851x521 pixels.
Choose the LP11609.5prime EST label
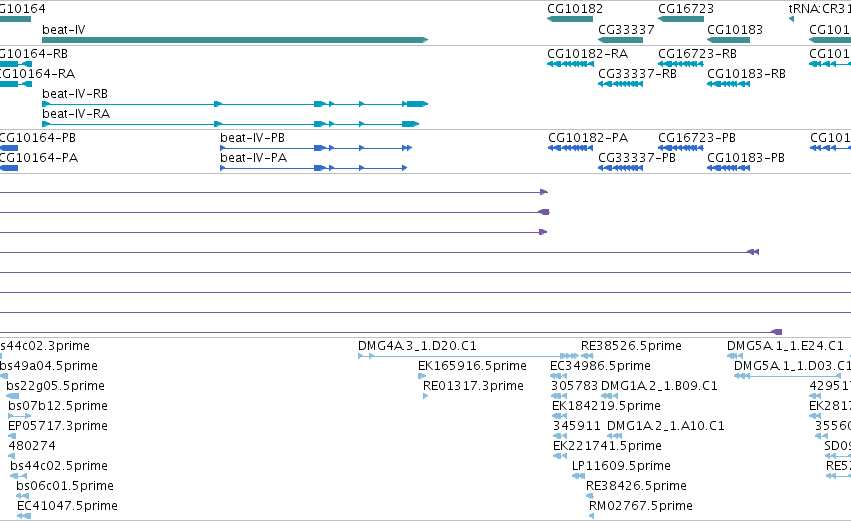[621, 467]
